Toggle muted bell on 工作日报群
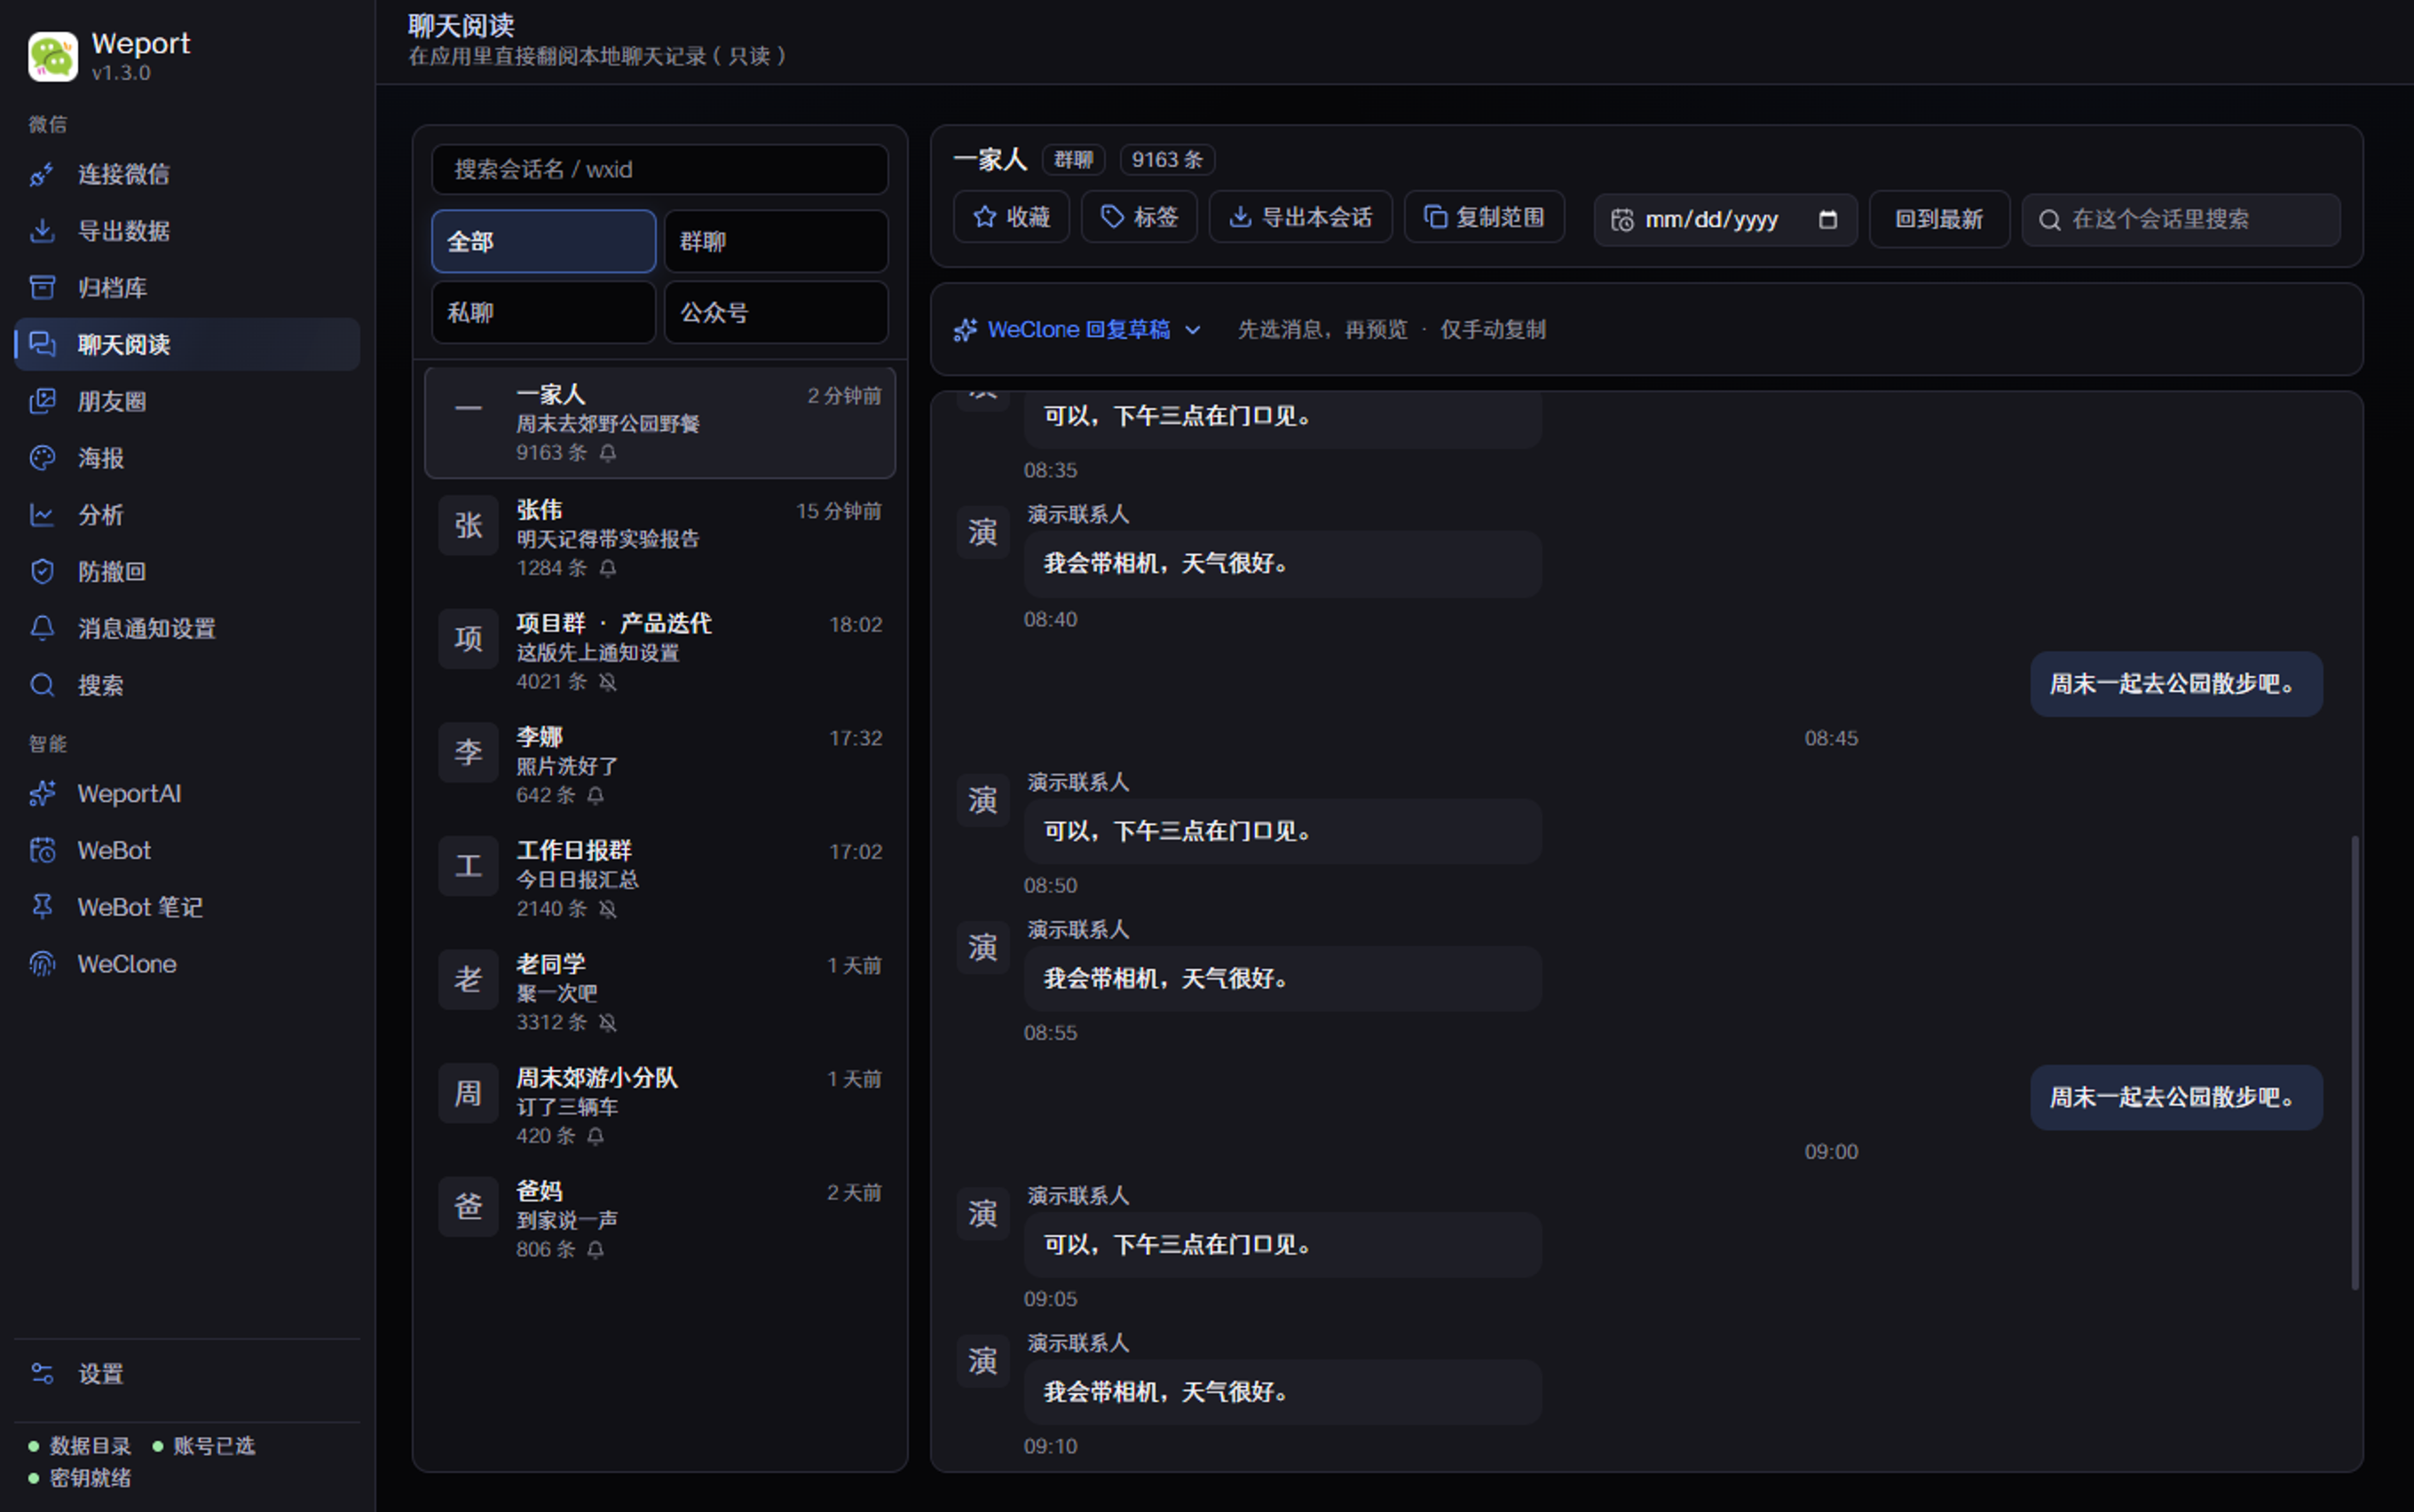This screenshot has width=2414, height=1512. pos(608,909)
